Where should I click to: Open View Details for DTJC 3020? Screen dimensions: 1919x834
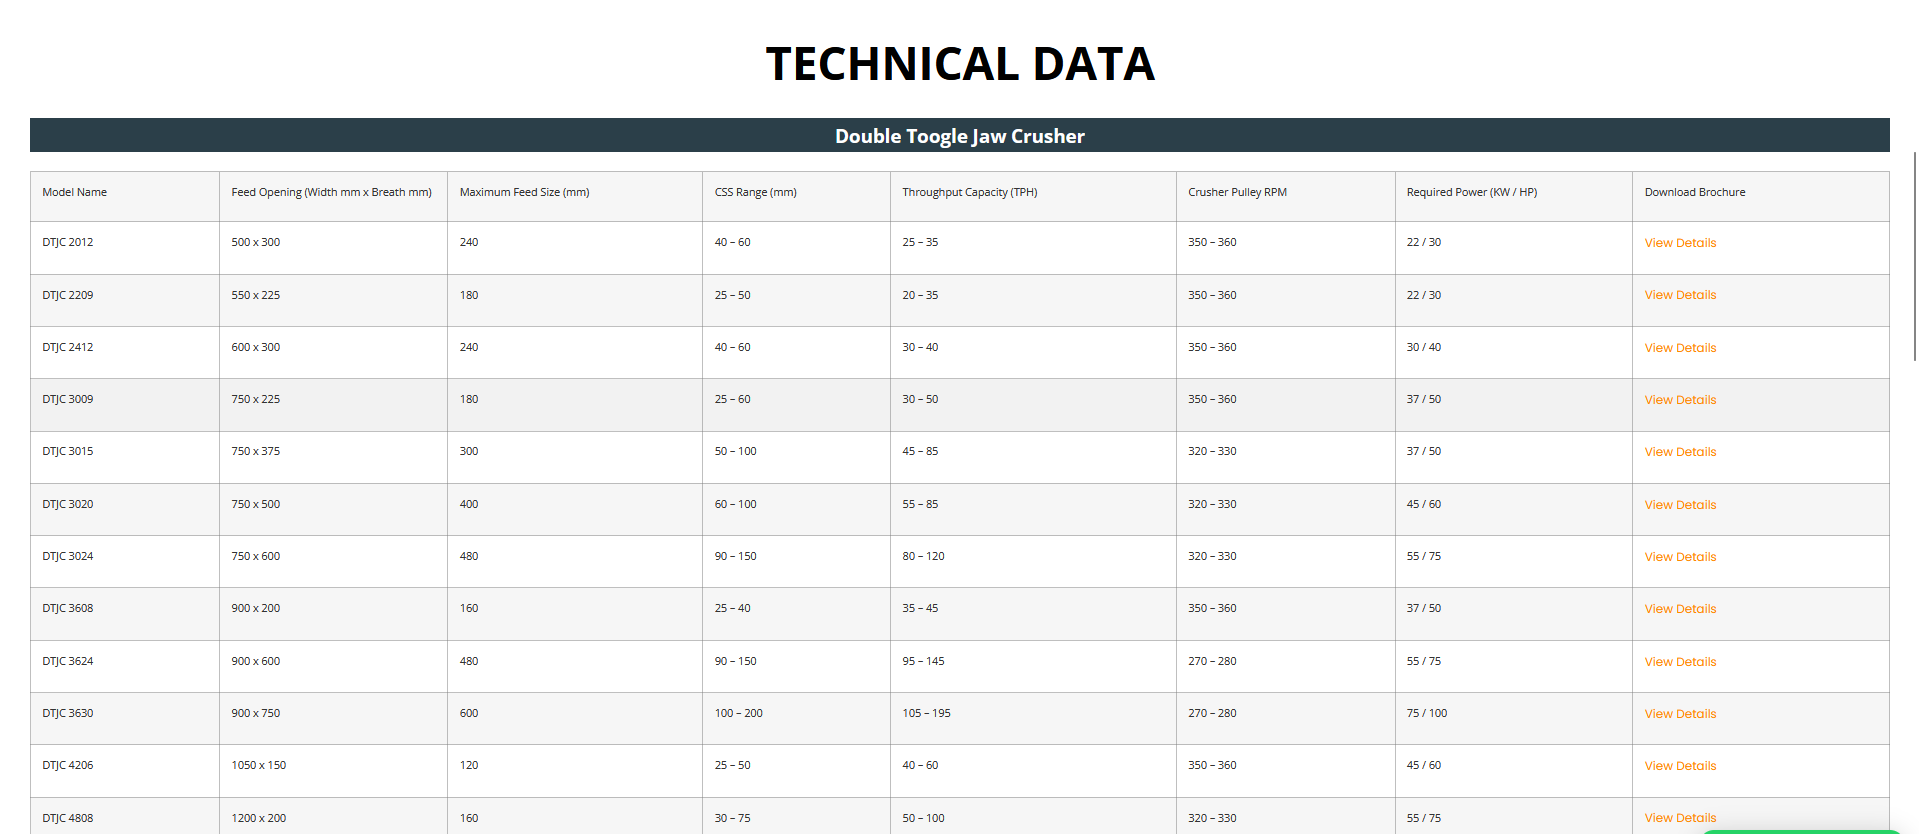pyautogui.click(x=1679, y=505)
